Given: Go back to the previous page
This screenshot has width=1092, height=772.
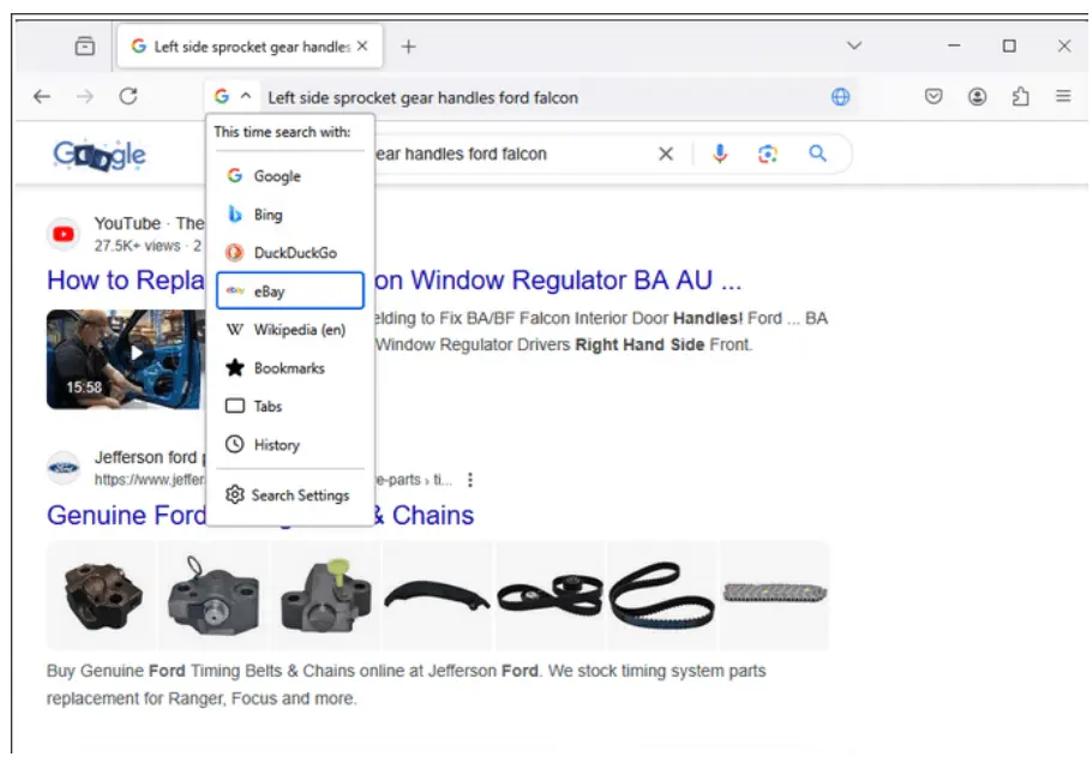Looking at the screenshot, I should pyautogui.click(x=42, y=96).
